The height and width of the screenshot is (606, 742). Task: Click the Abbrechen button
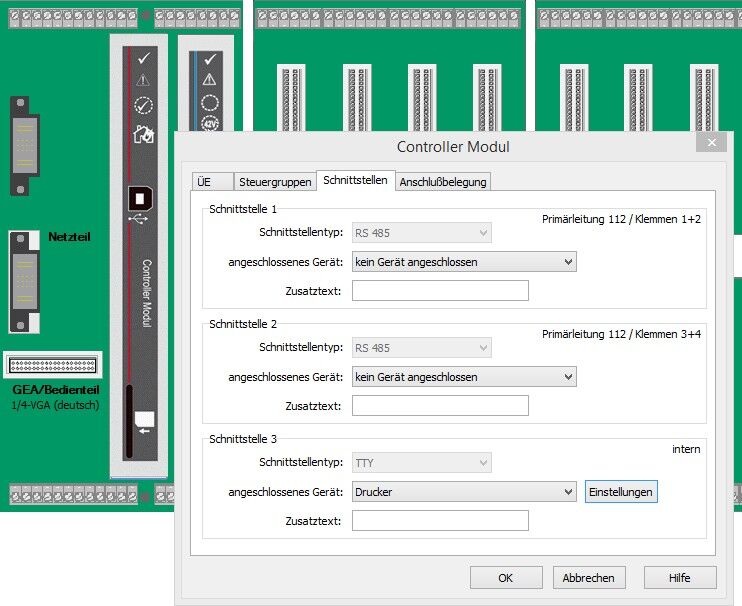point(589,578)
